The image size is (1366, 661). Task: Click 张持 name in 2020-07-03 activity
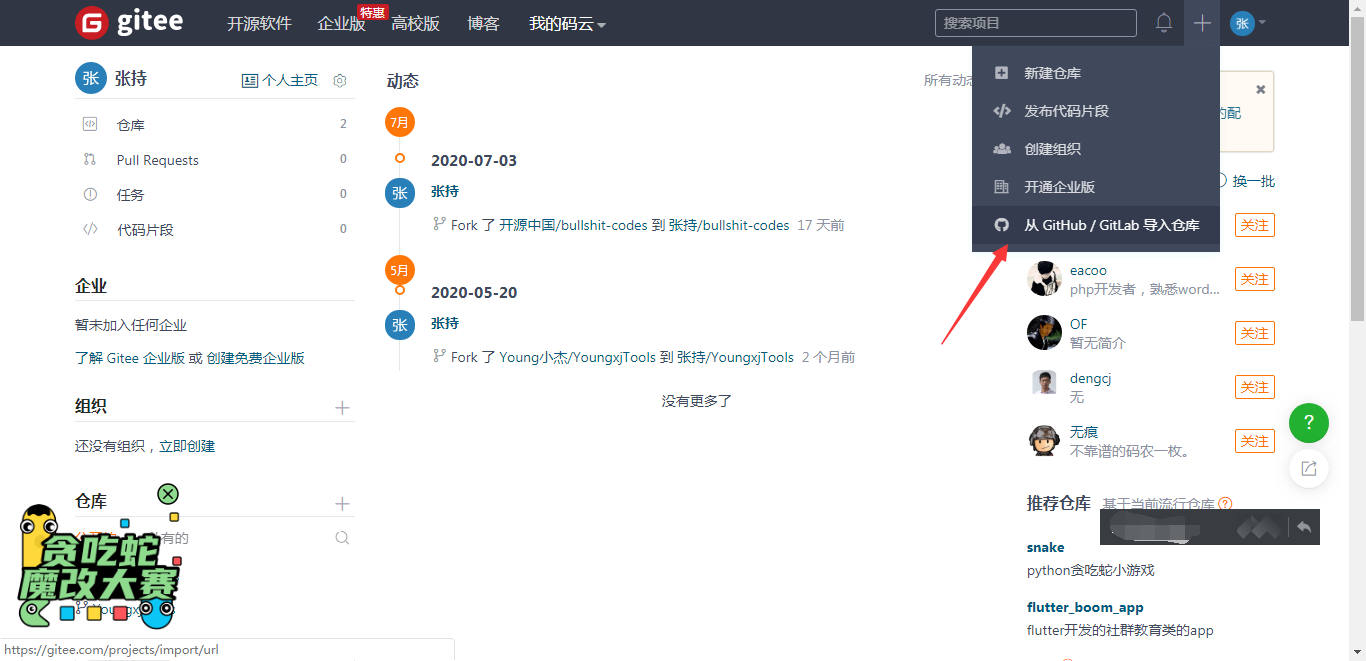point(445,191)
